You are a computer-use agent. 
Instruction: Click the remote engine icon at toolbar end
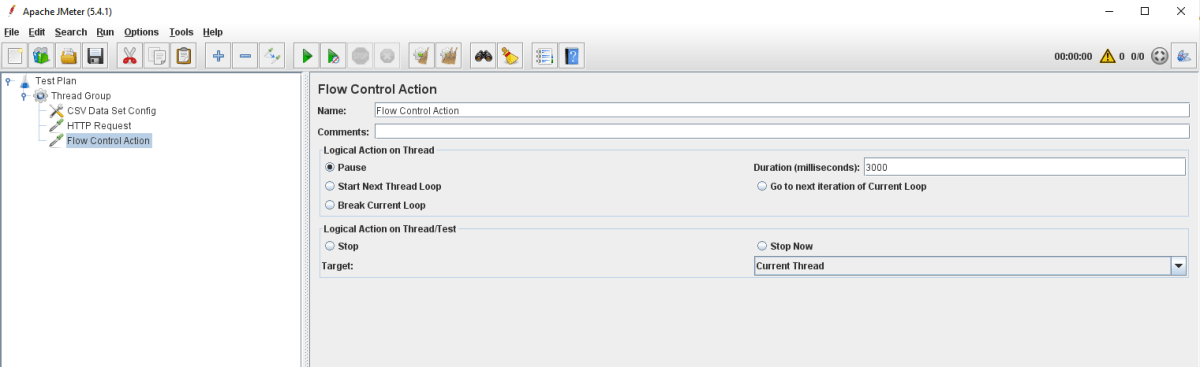[x=1185, y=57]
